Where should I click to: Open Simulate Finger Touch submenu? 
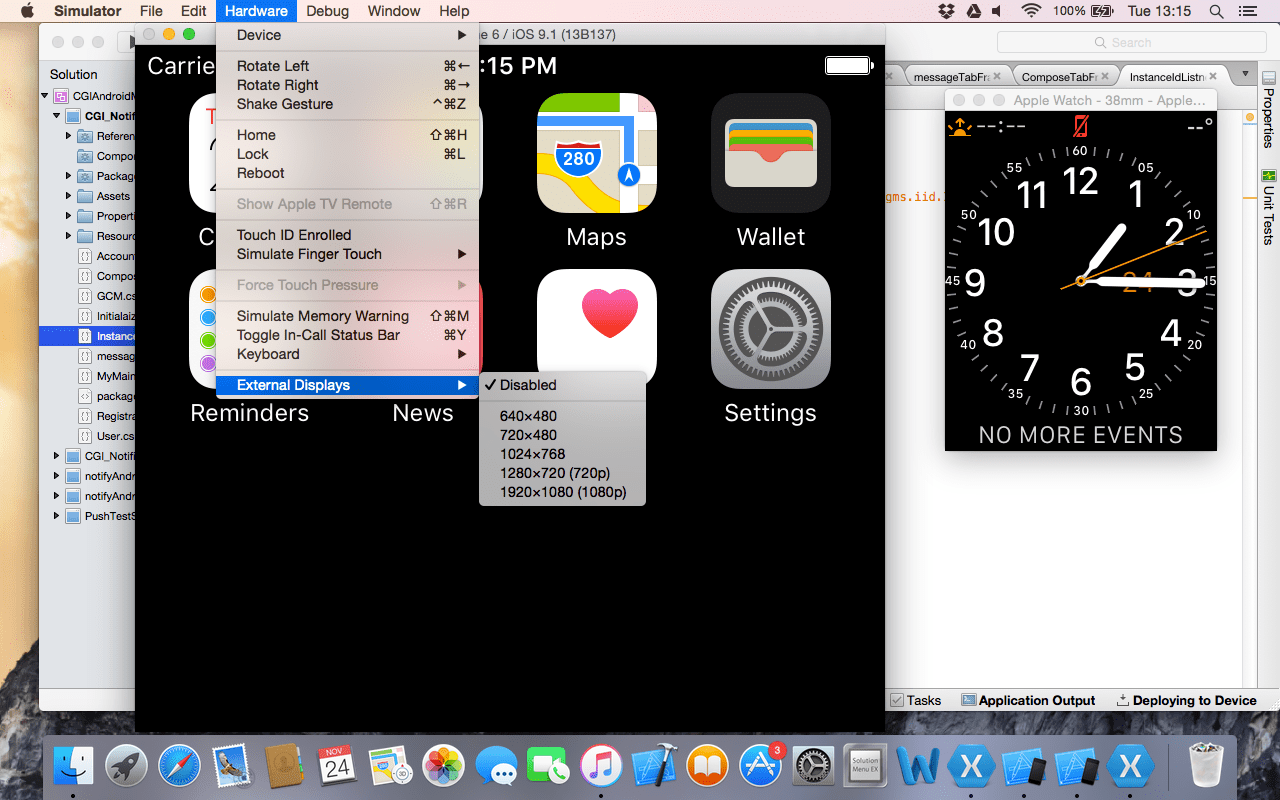click(x=347, y=254)
